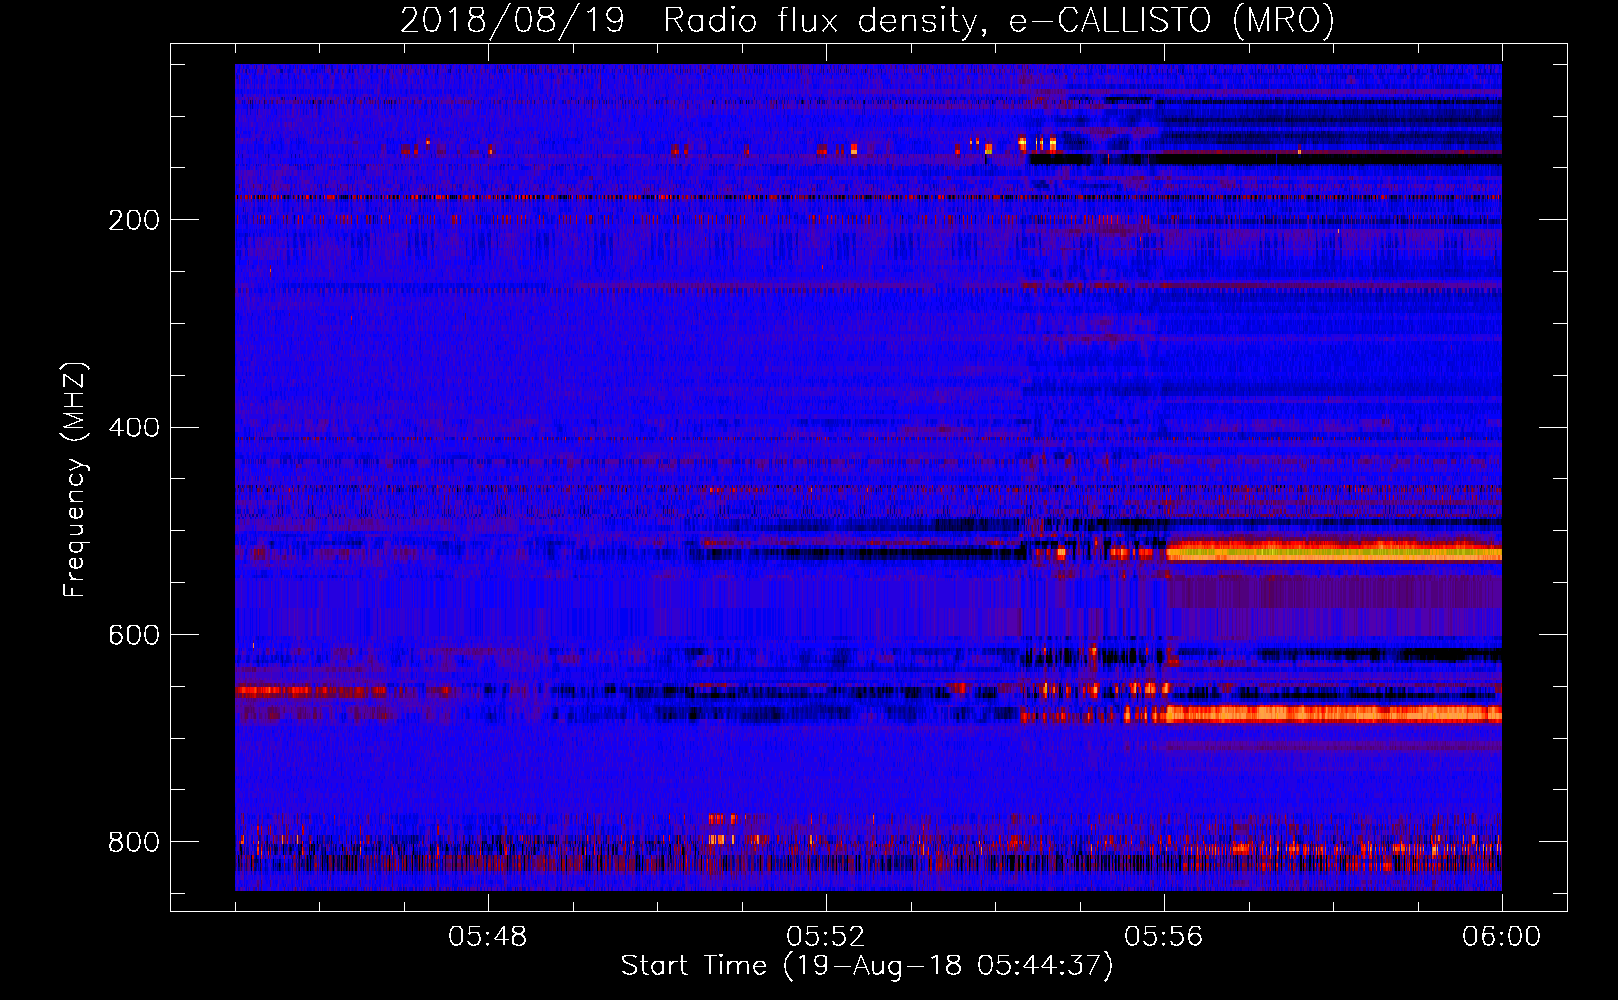Click the 05:52 time tick label
The width and height of the screenshot is (1618, 1000).
pyautogui.click(x=826, y=937)
